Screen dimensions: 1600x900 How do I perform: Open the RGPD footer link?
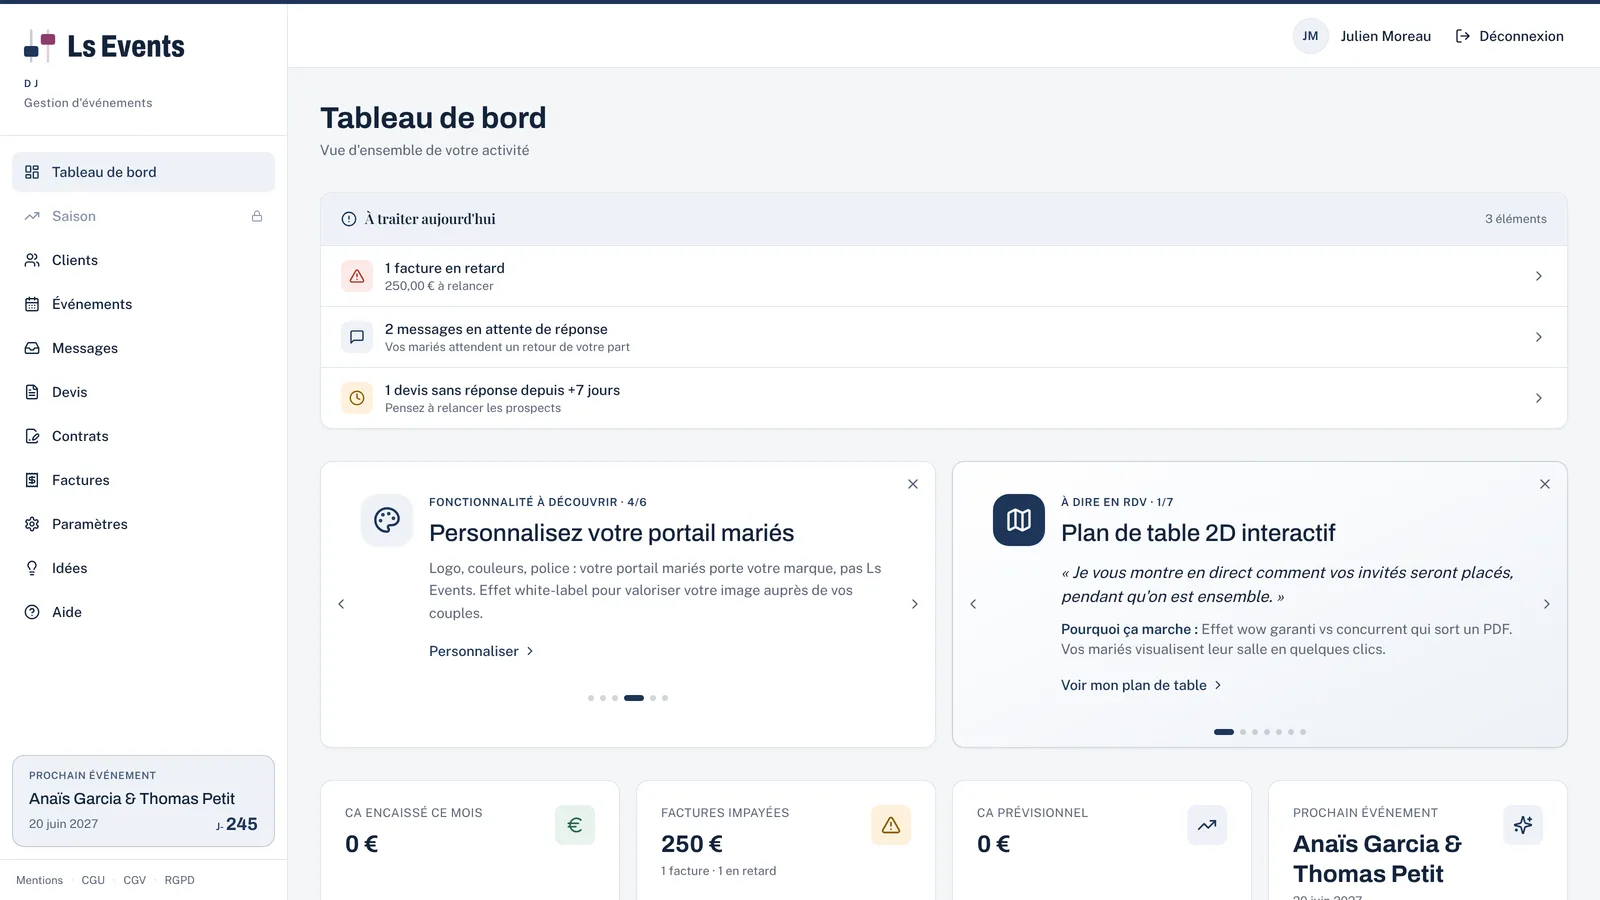[x=180, y=880]
